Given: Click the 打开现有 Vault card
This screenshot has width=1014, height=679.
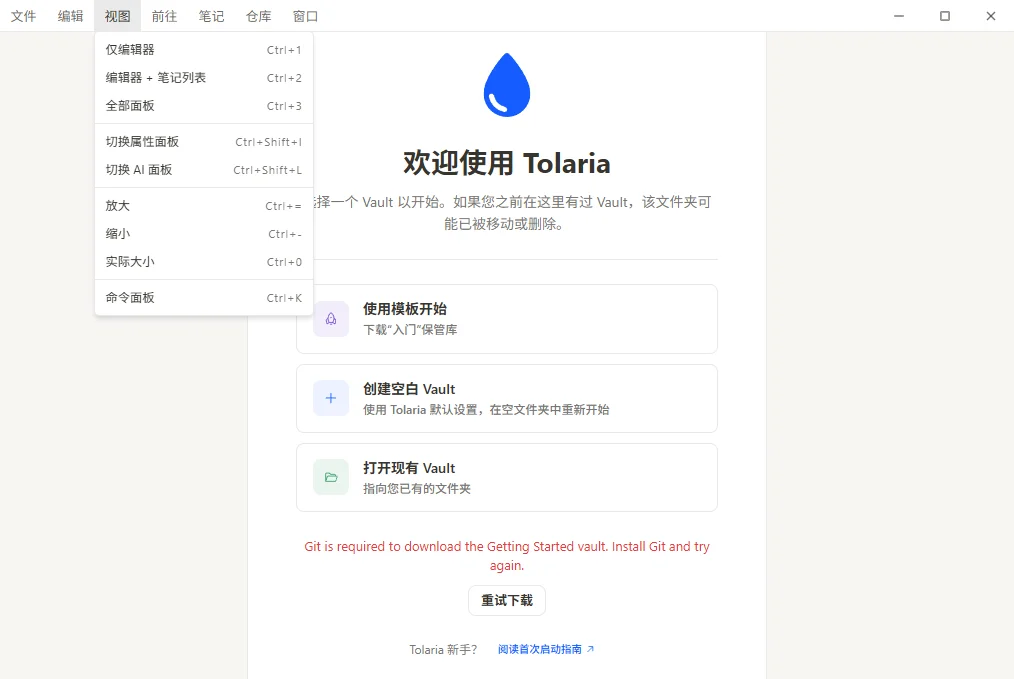Looking at the screenshot, I should (x=507, y=477).
